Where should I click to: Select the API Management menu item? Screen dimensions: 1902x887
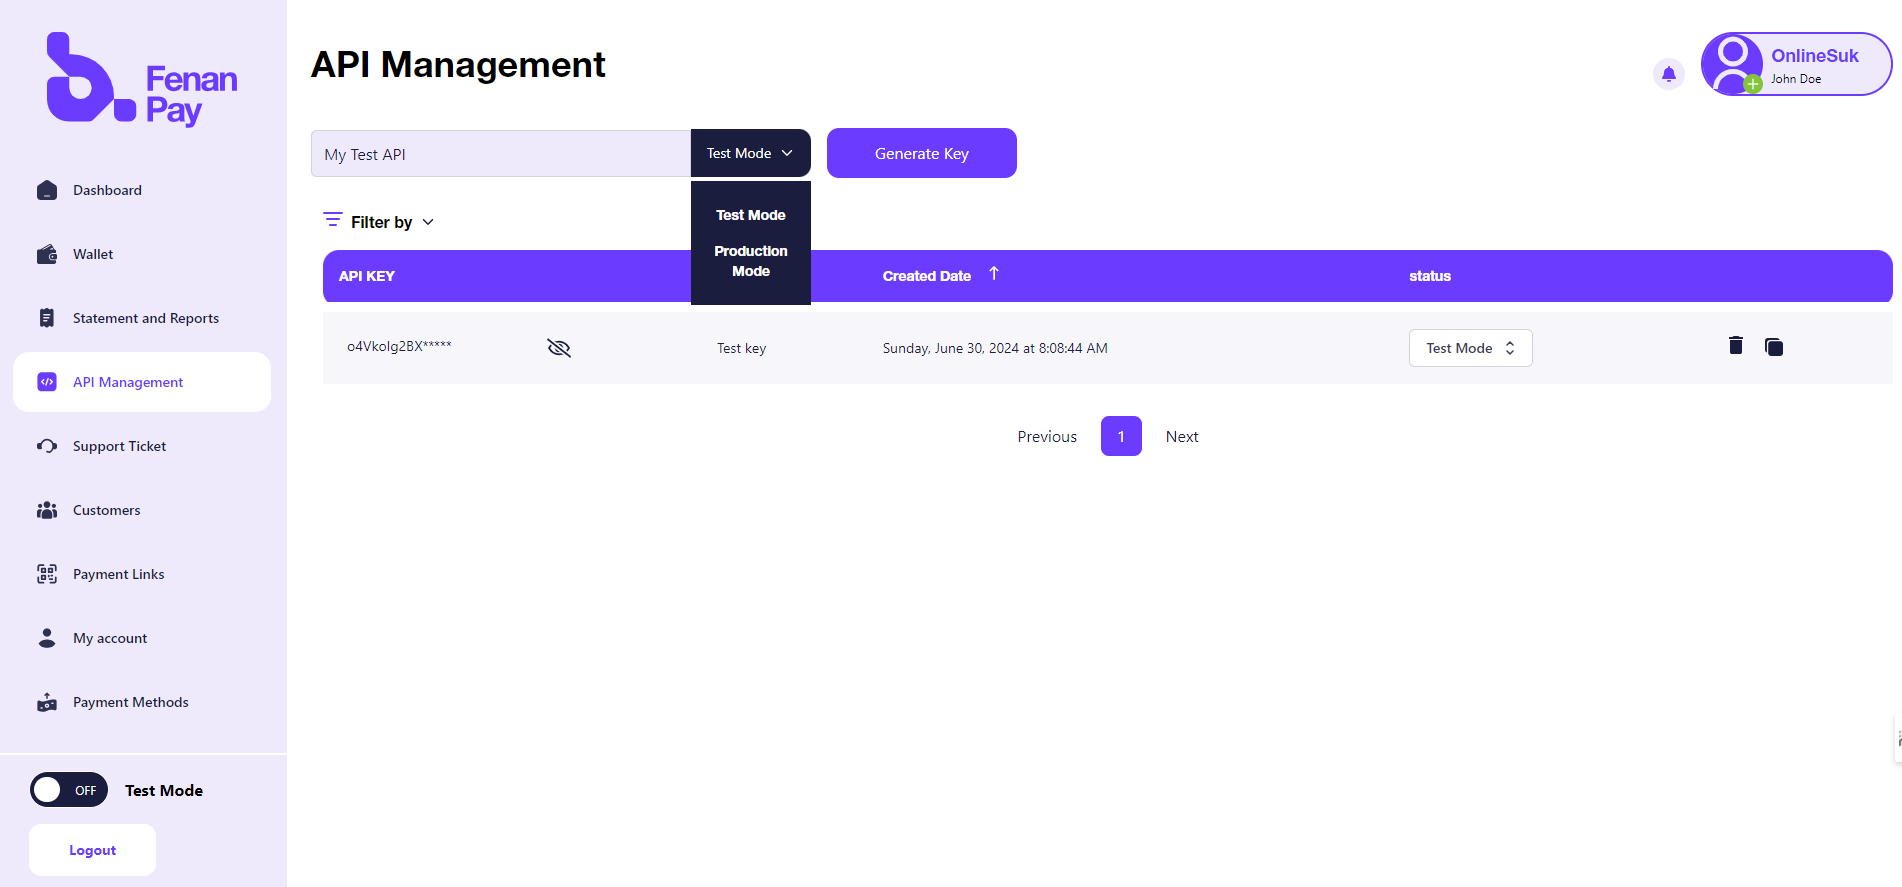pyautogui.click(x=142, y=382)
